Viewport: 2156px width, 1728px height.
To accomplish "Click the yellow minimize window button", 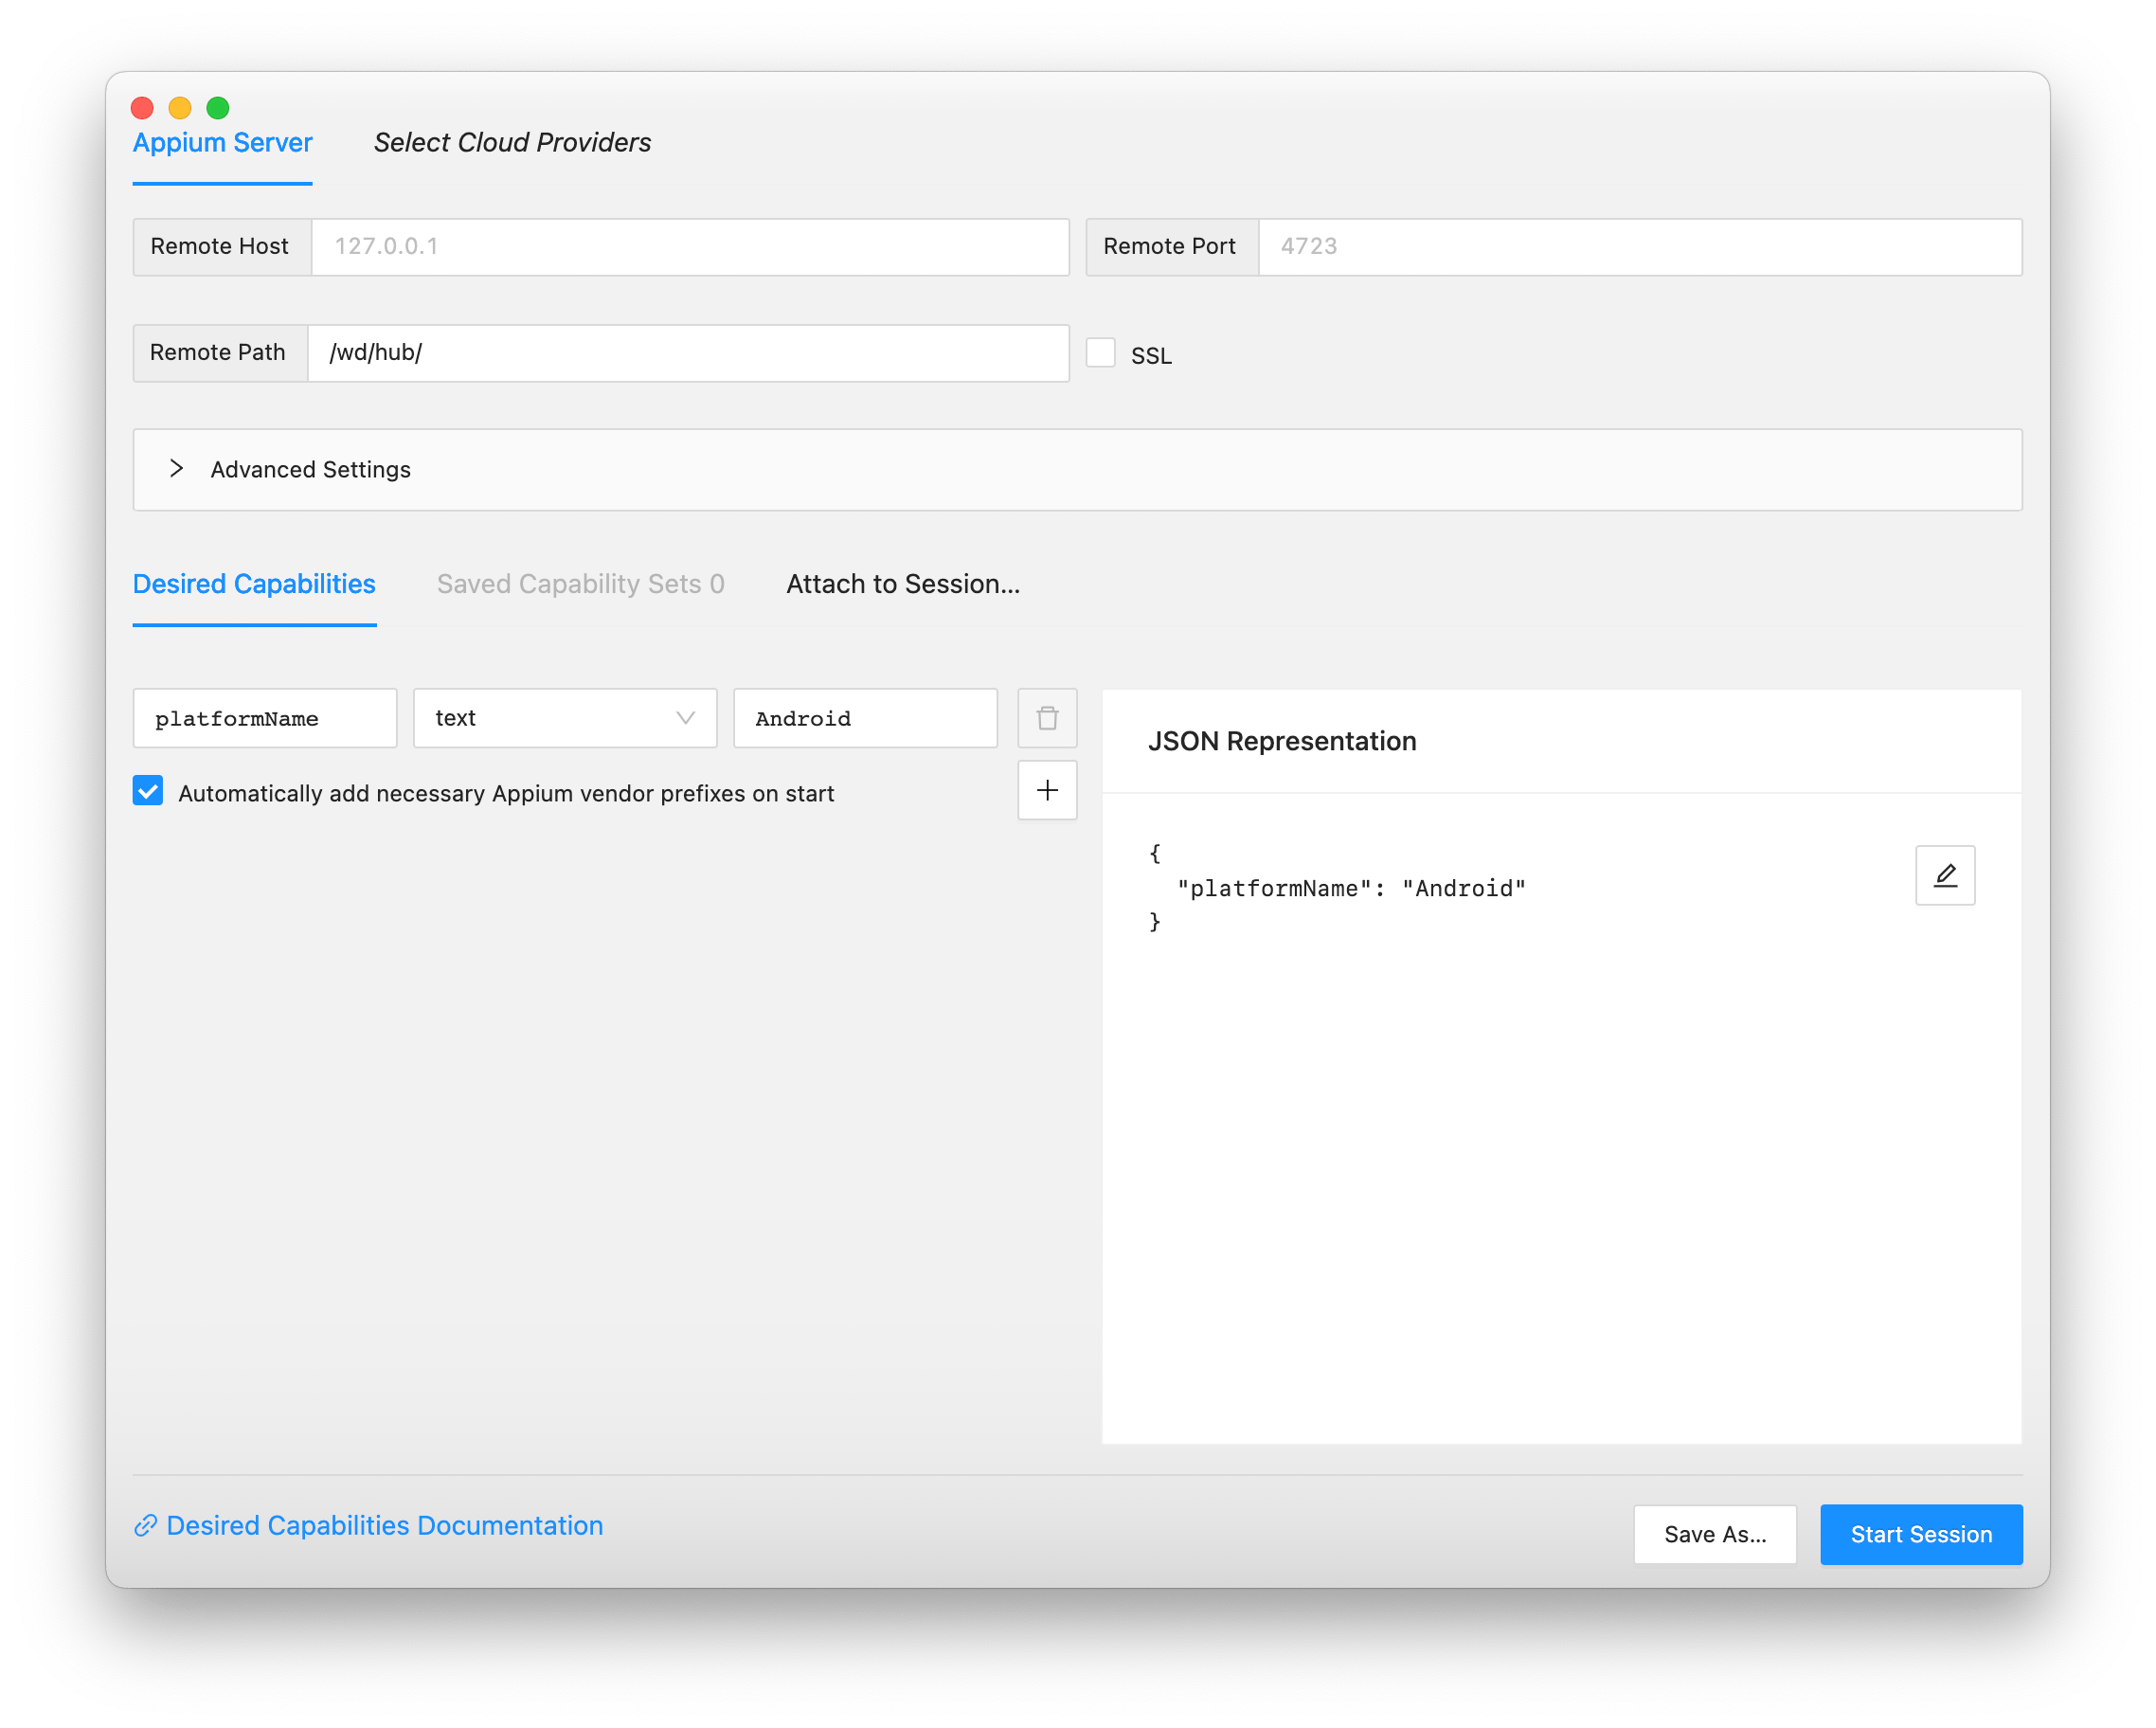I will coord(180,108).
